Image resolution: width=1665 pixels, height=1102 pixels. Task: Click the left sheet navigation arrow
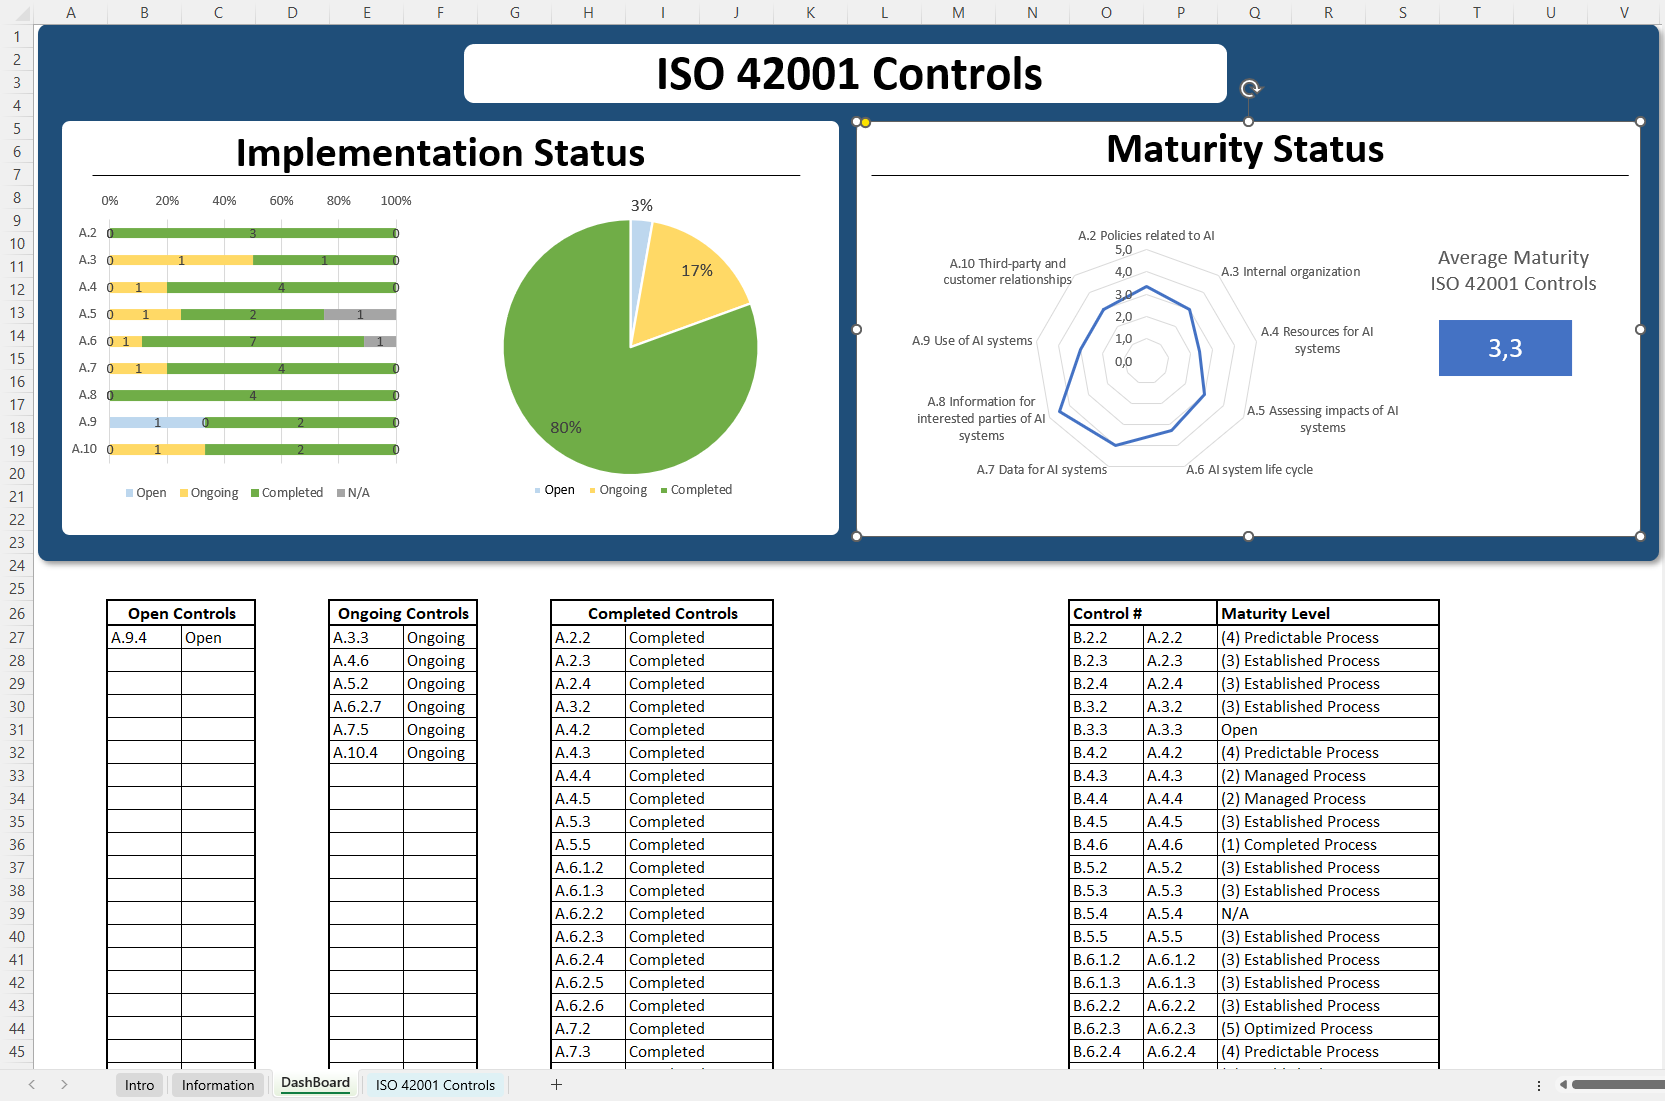pyautogui.click(x=33, y=1085)
